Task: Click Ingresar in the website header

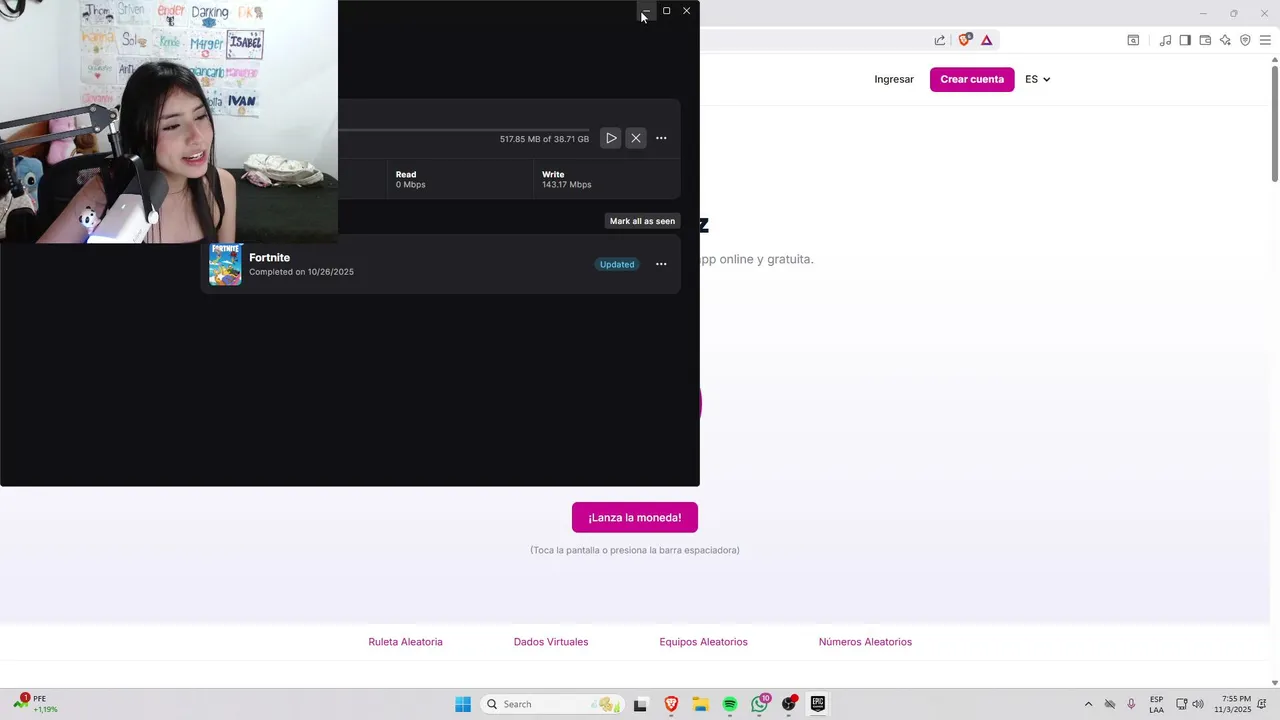Action: [x=894, y=79]
